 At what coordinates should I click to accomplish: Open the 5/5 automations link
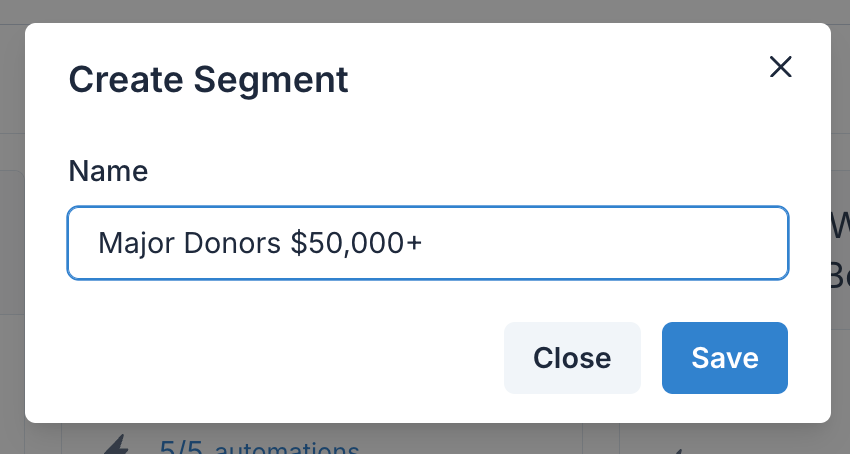pos(259,448)
